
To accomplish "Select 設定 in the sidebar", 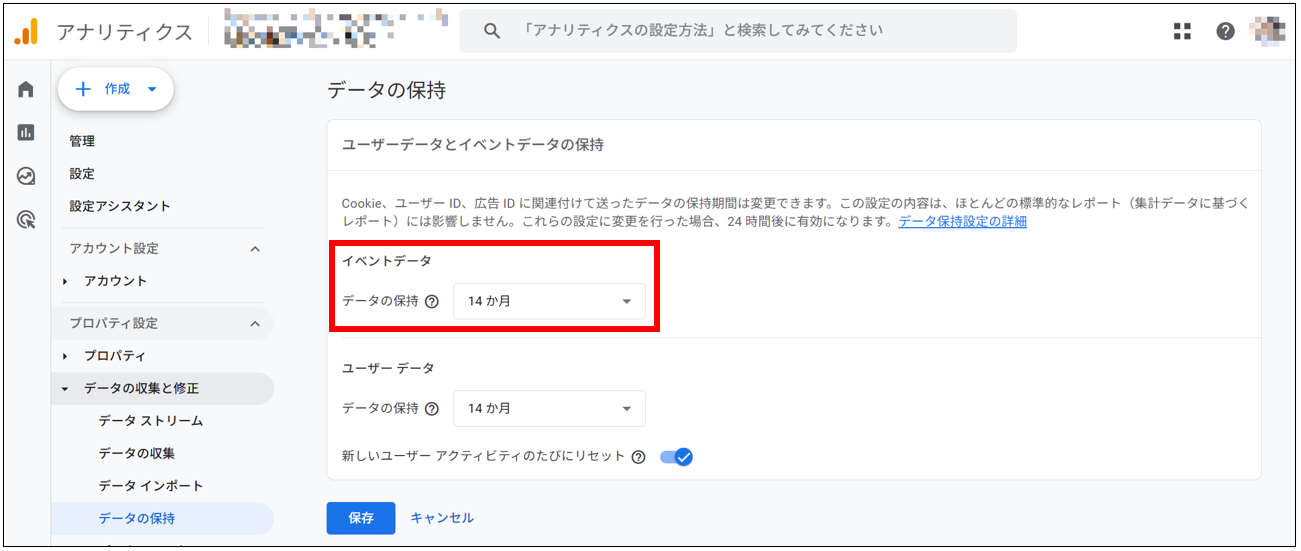I will pos(82,173).
